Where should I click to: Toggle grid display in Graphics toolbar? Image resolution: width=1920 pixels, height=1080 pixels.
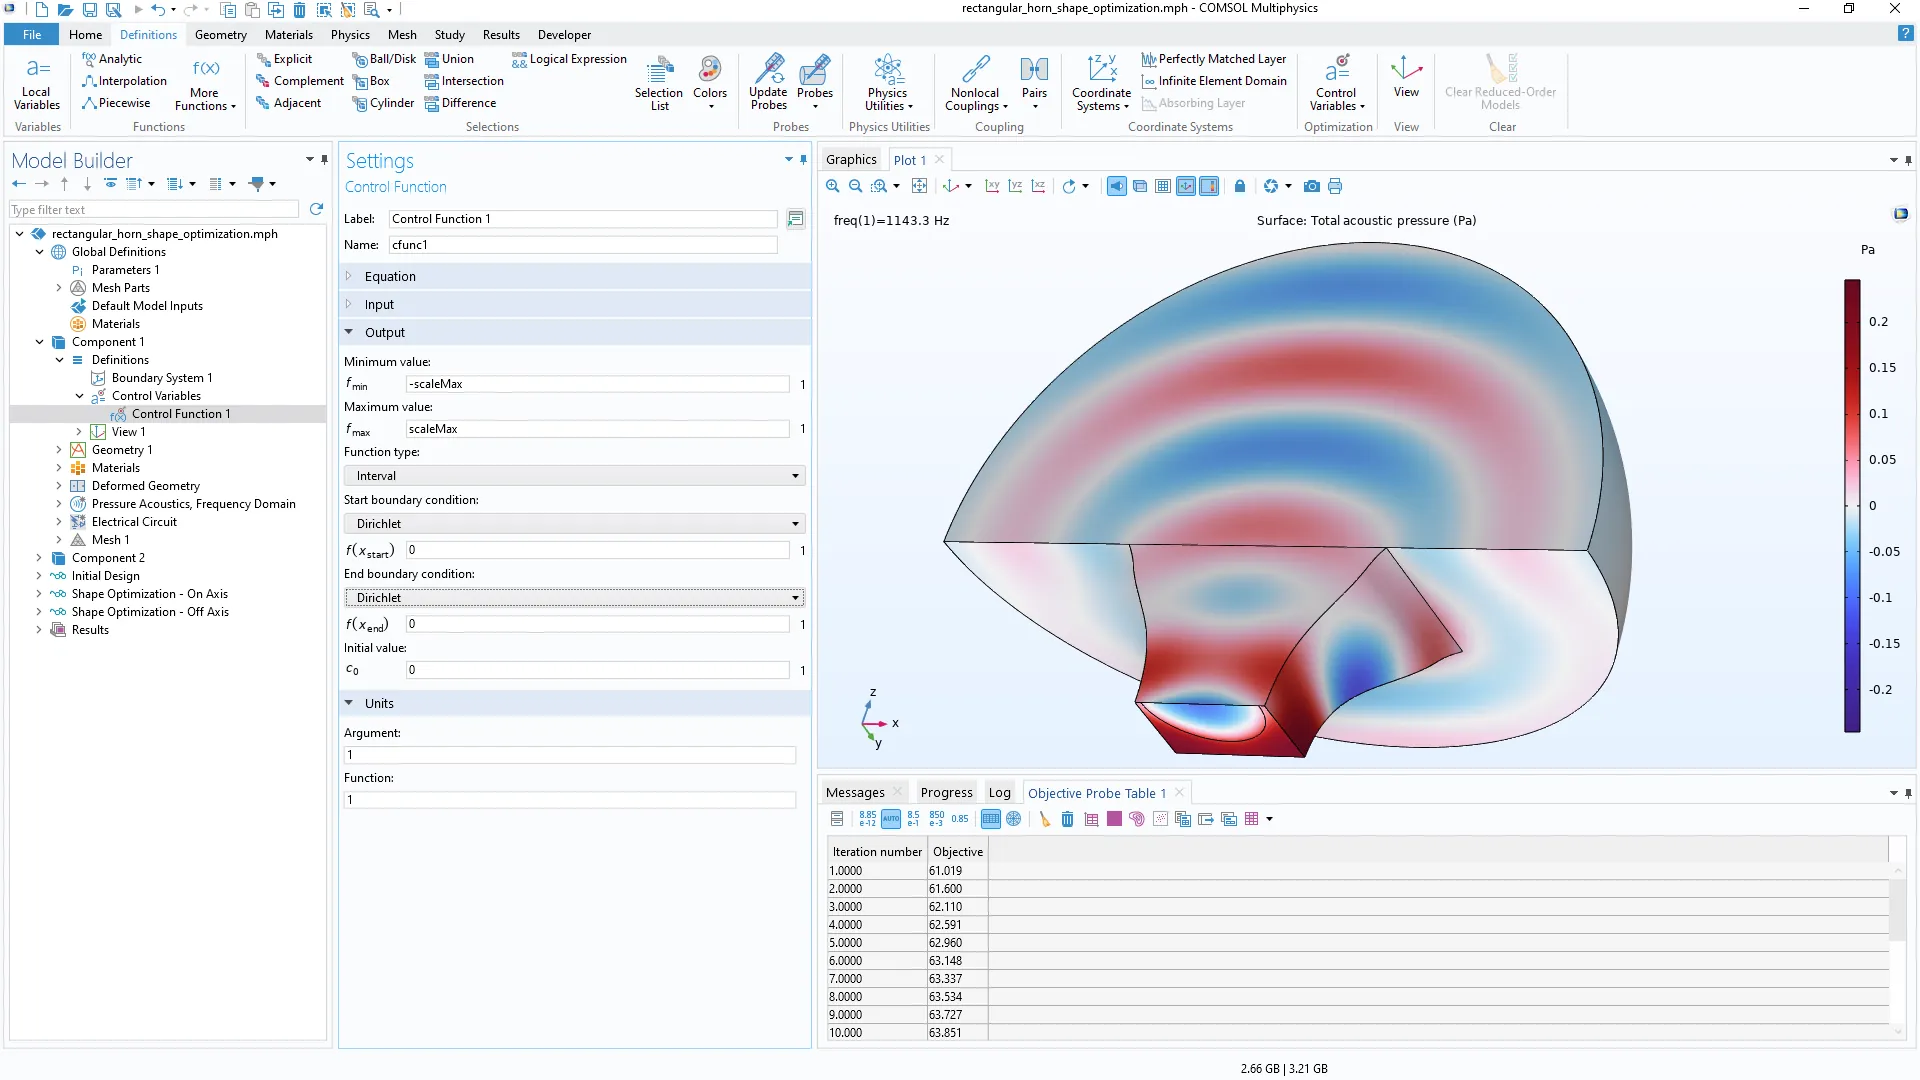click(x=1163, y=186)
